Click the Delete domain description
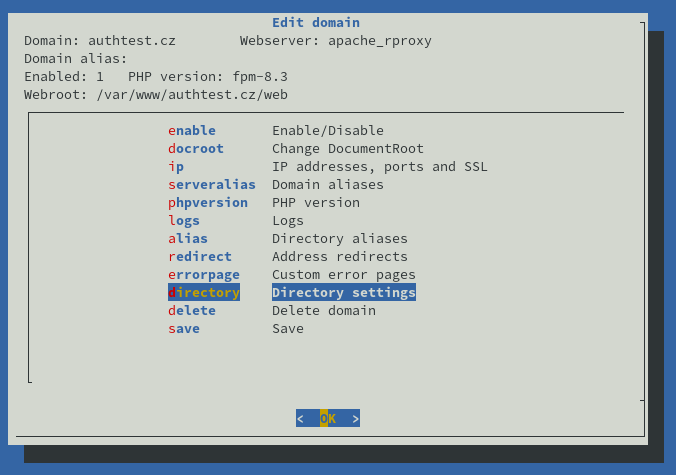Viewport: 676px width, 475px height. click(x=324, y=311)
